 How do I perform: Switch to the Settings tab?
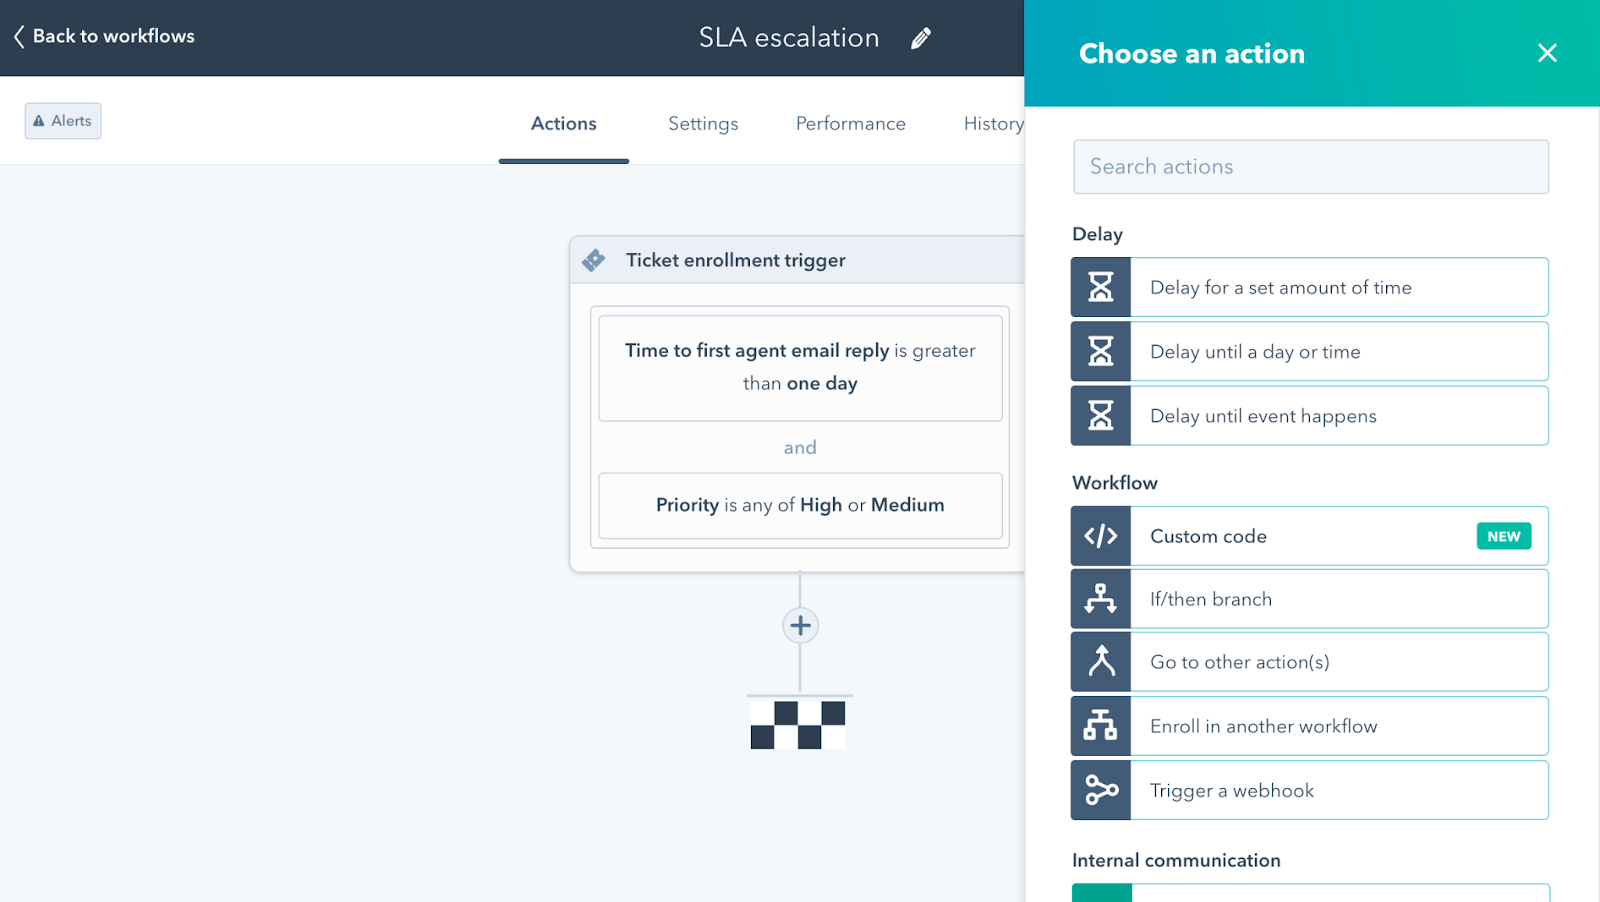[x=702, y=123]
